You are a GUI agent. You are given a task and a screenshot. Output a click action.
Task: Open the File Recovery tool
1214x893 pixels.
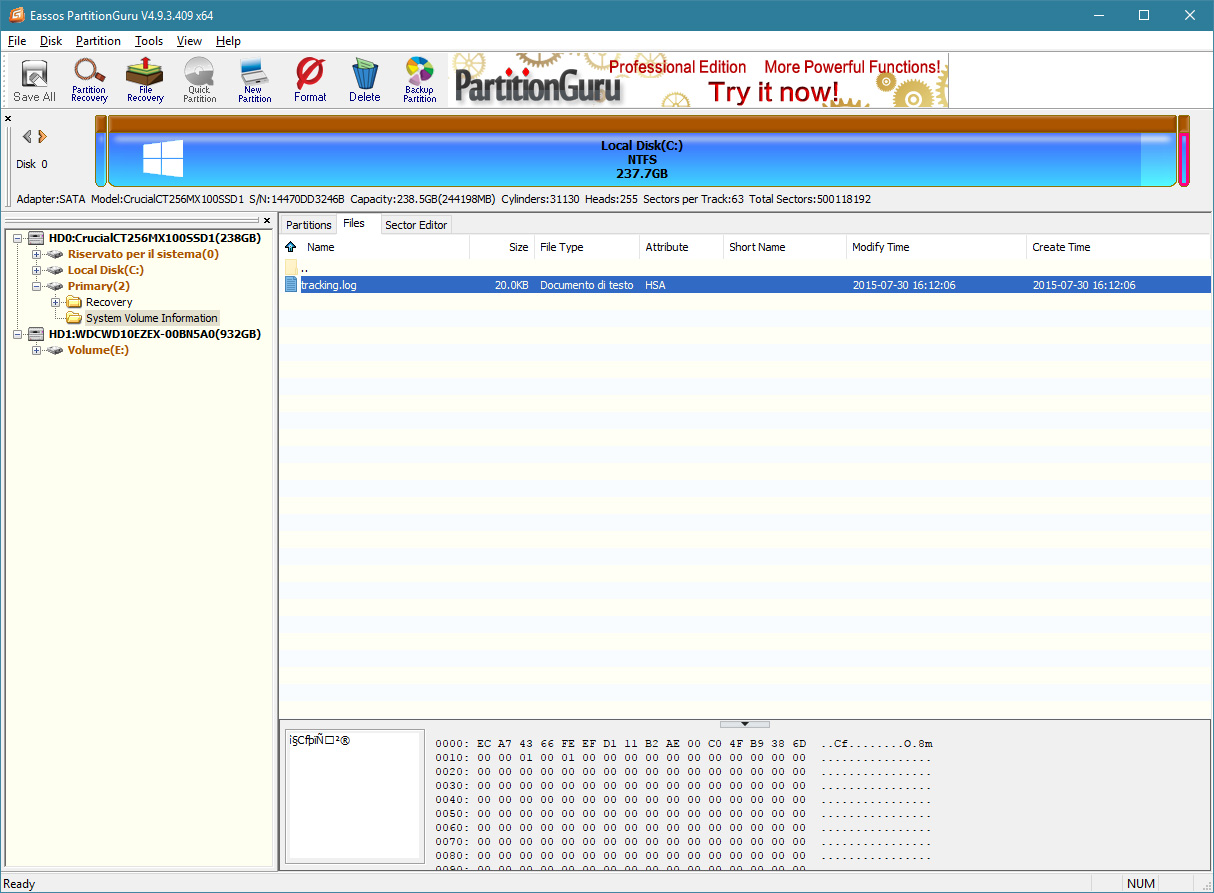click(x=145, y=80)
